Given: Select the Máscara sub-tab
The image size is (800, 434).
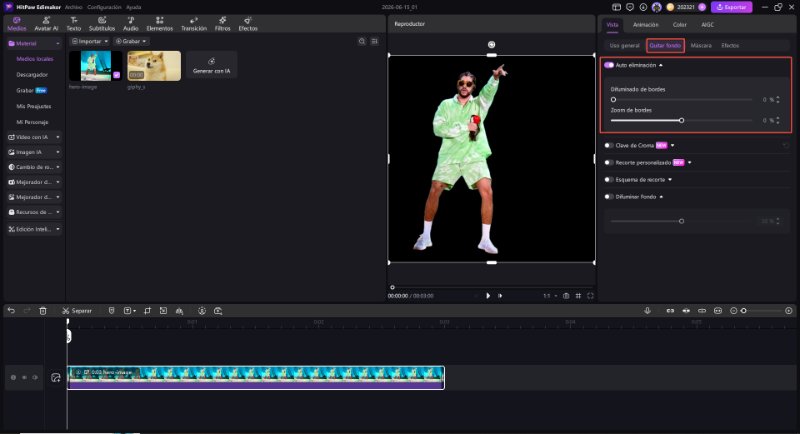Looking at the screenshot, I should (x=701, y=45).
